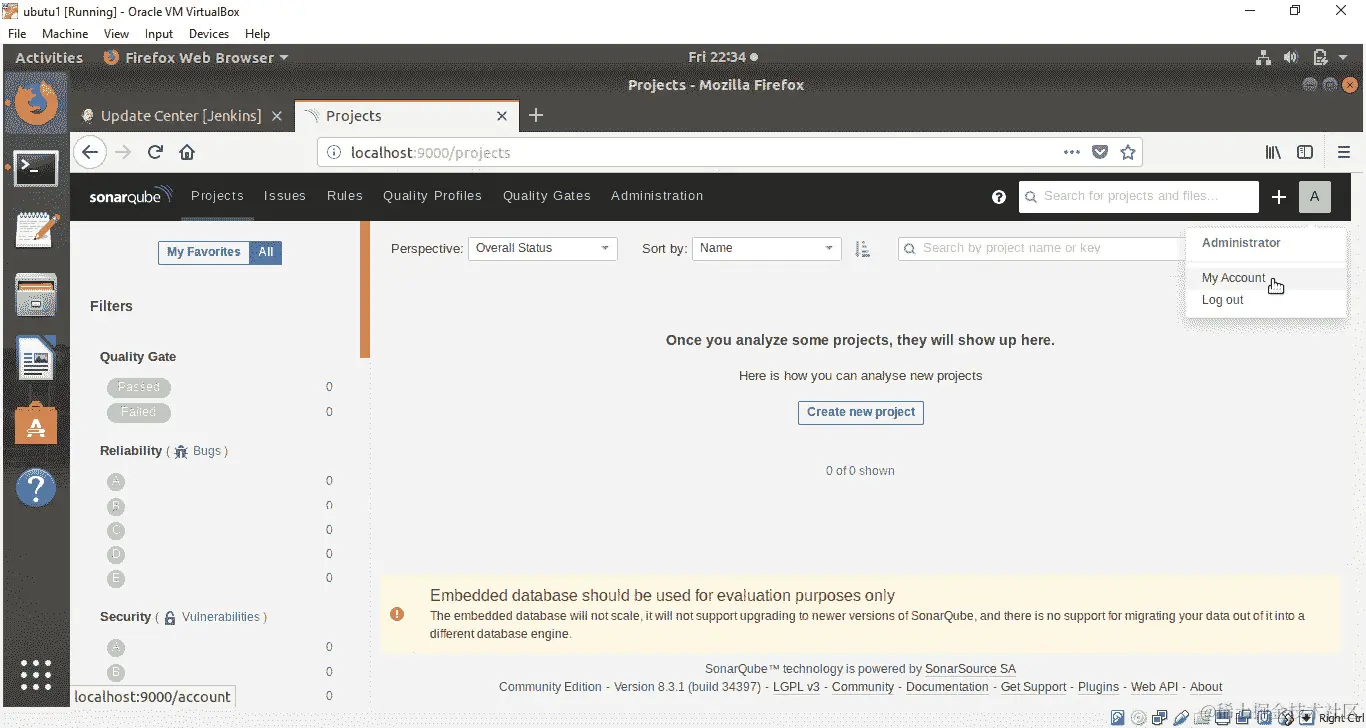Image resolution: width=1366 pixels, height=728 pixels.
Task: Open the Administrator account avatar icon
Action: coord(1314,197)
